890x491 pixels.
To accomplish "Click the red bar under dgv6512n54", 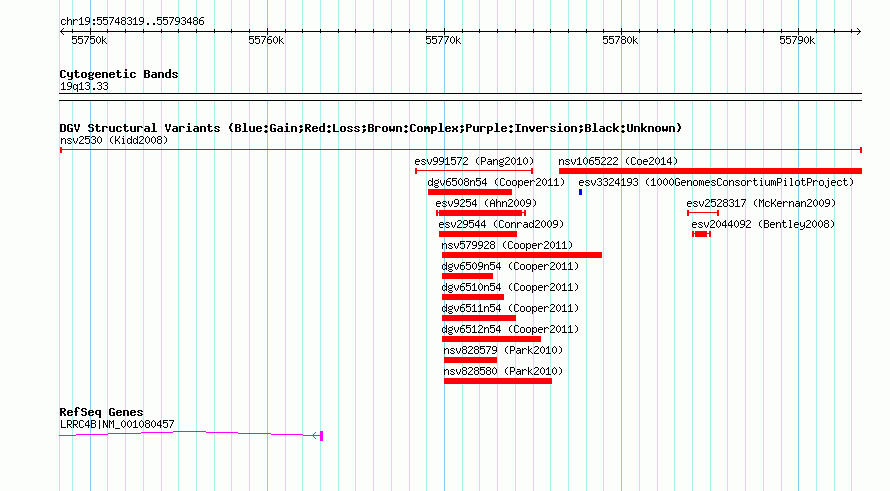I will (491, 339).
